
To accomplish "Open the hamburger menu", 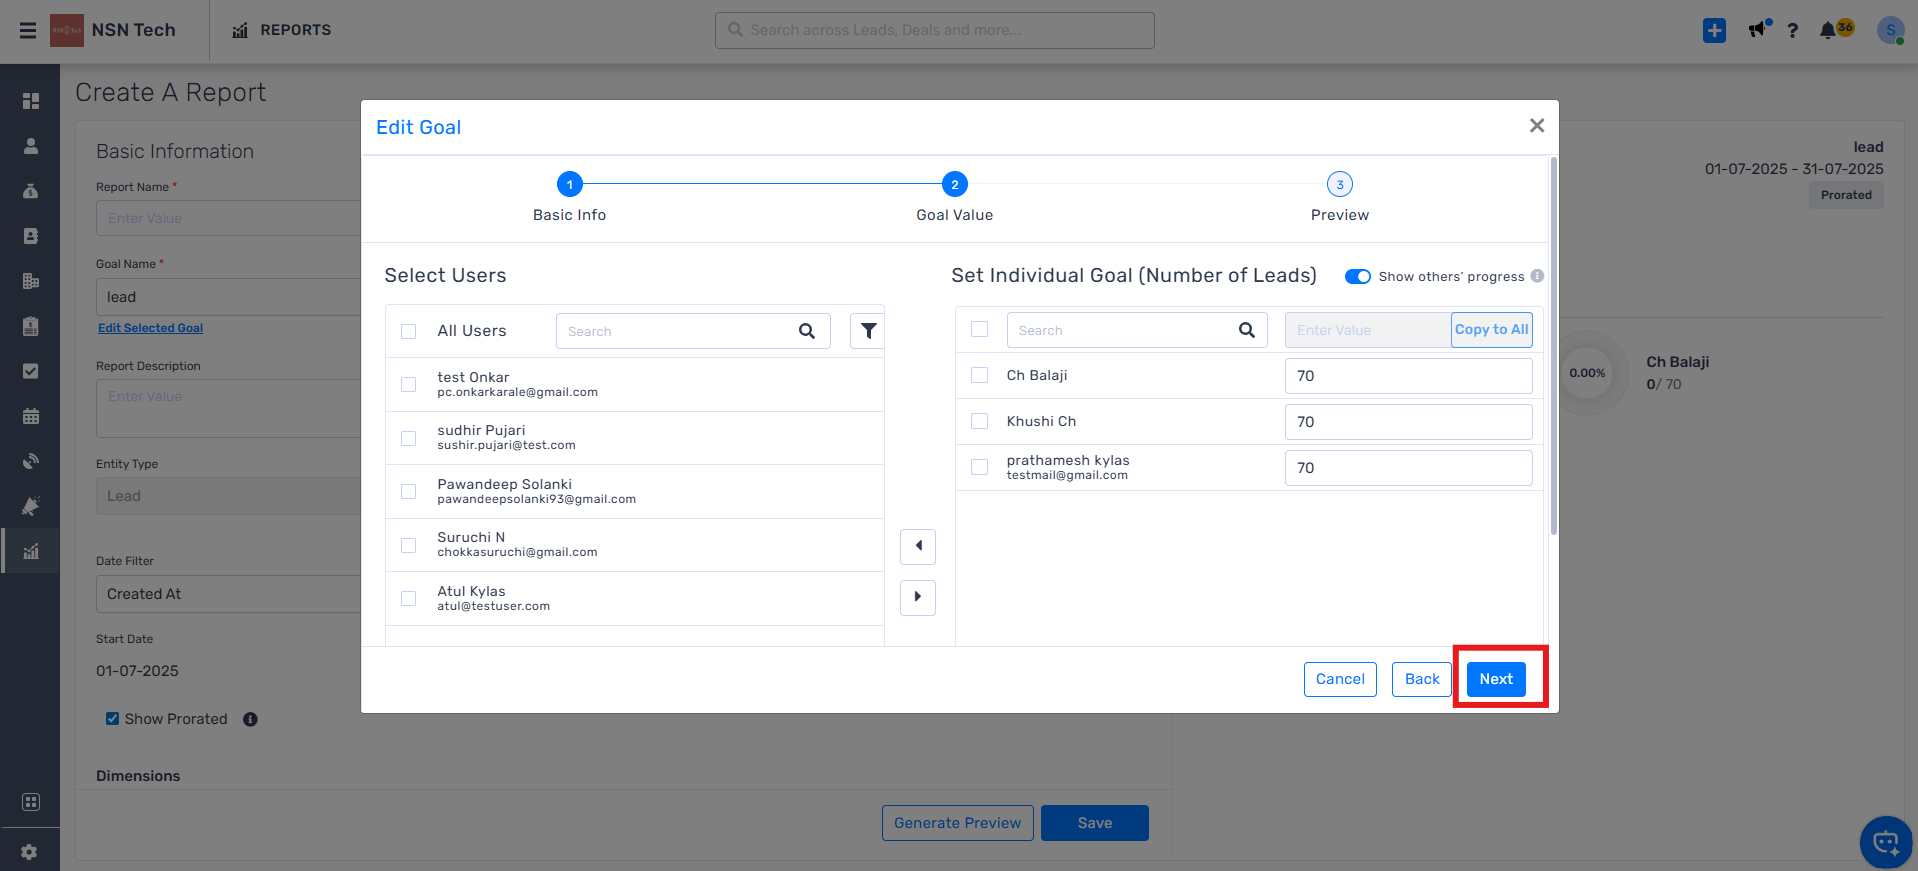I will pos(28,30).
